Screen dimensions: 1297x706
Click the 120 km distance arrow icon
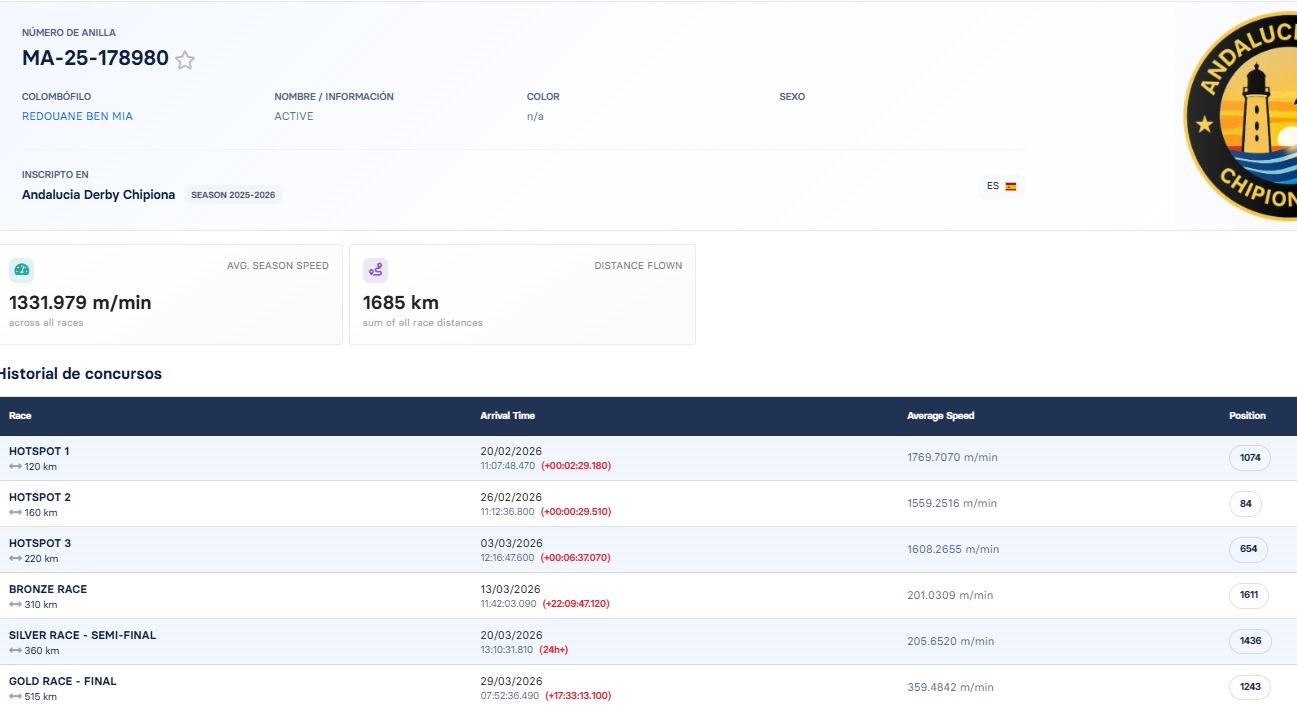(15, 467)
